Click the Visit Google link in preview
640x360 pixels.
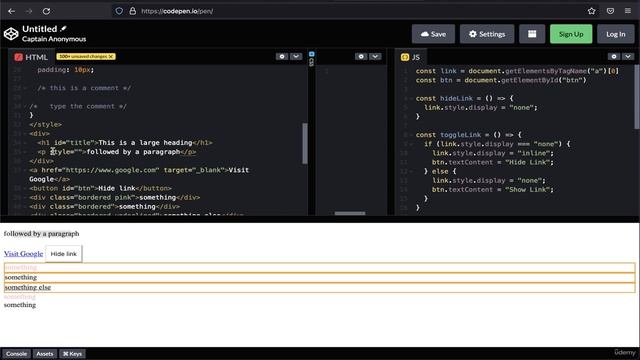(23, 253)
